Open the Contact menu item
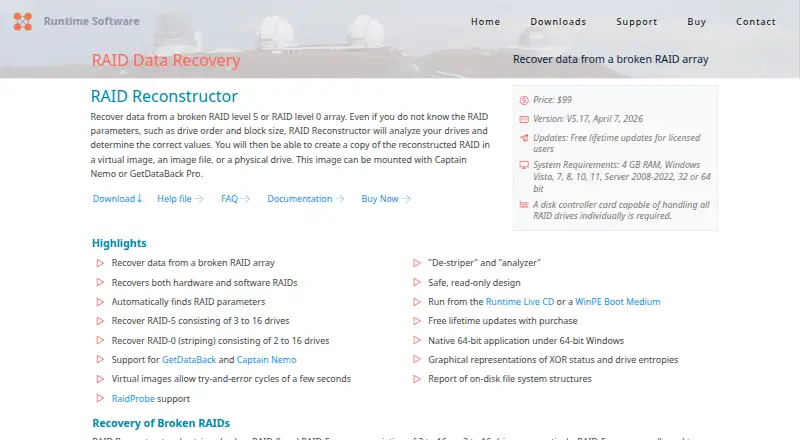 756,21
